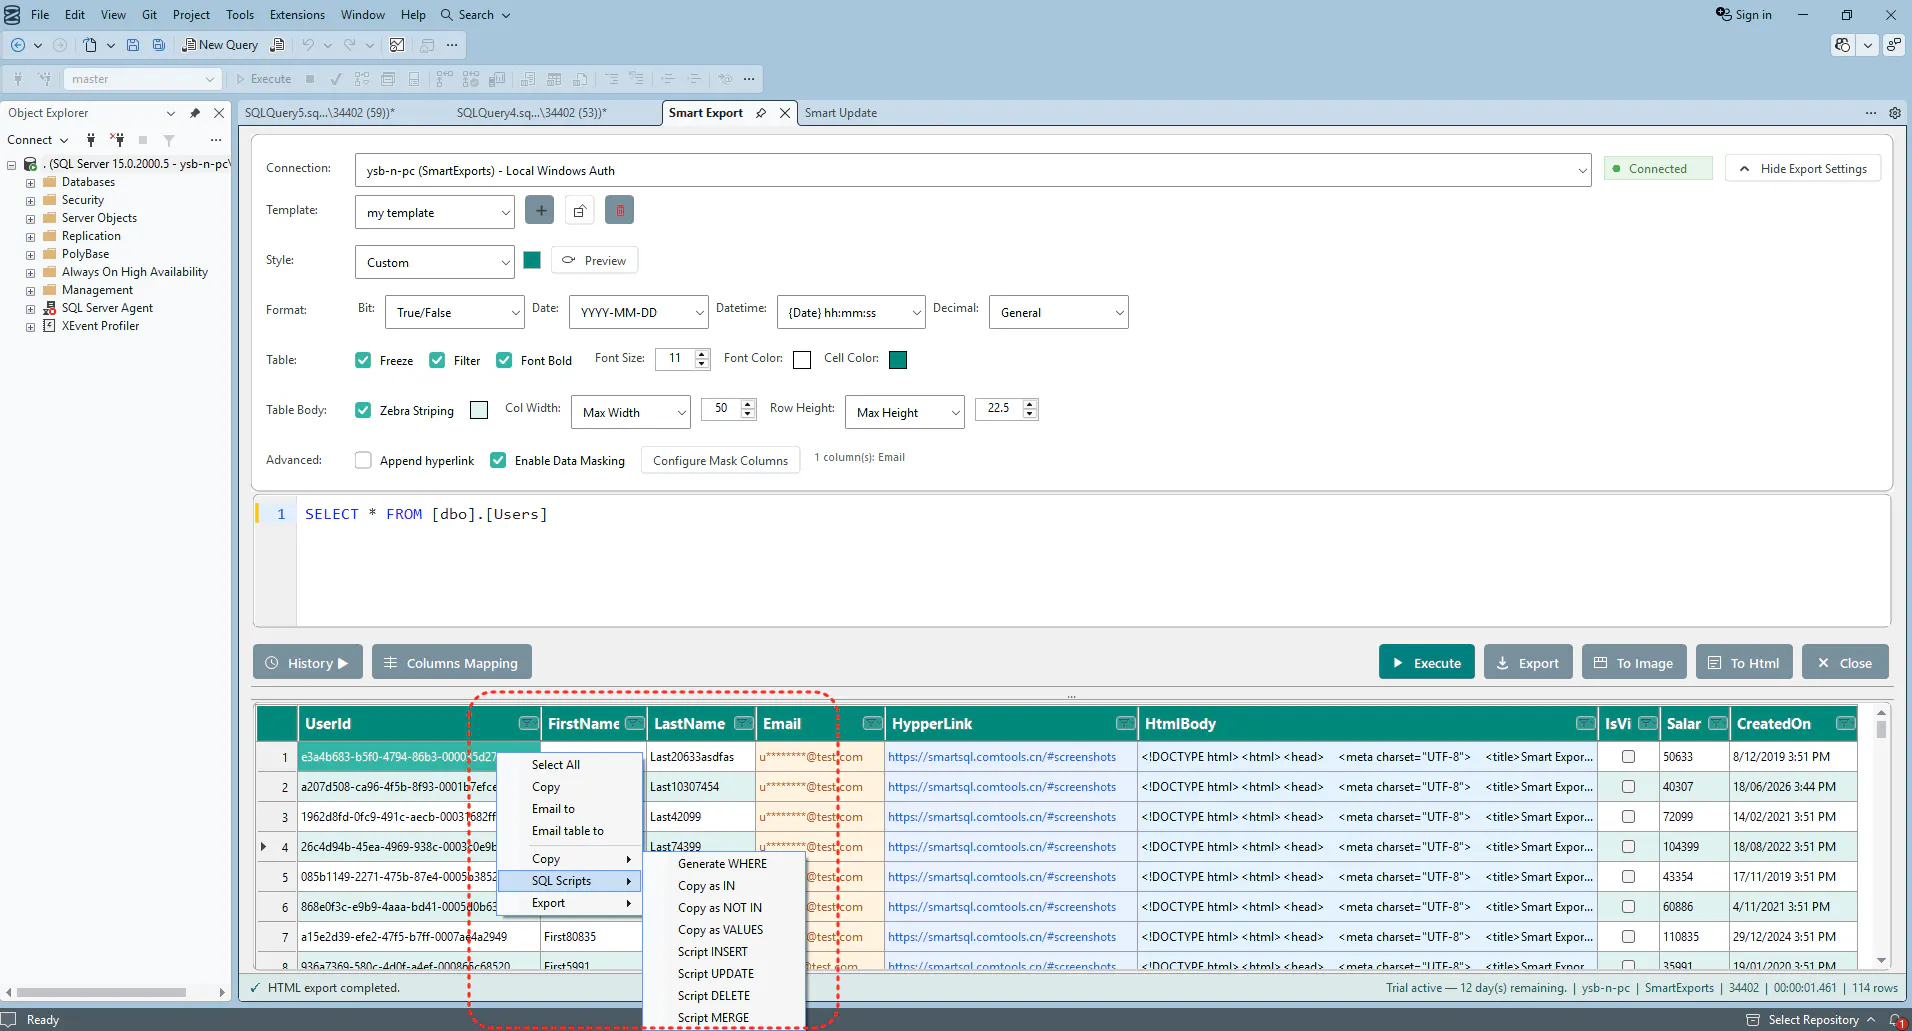Click the Hide Export Settings button
The image size is (1912, 1031).
1803,168
